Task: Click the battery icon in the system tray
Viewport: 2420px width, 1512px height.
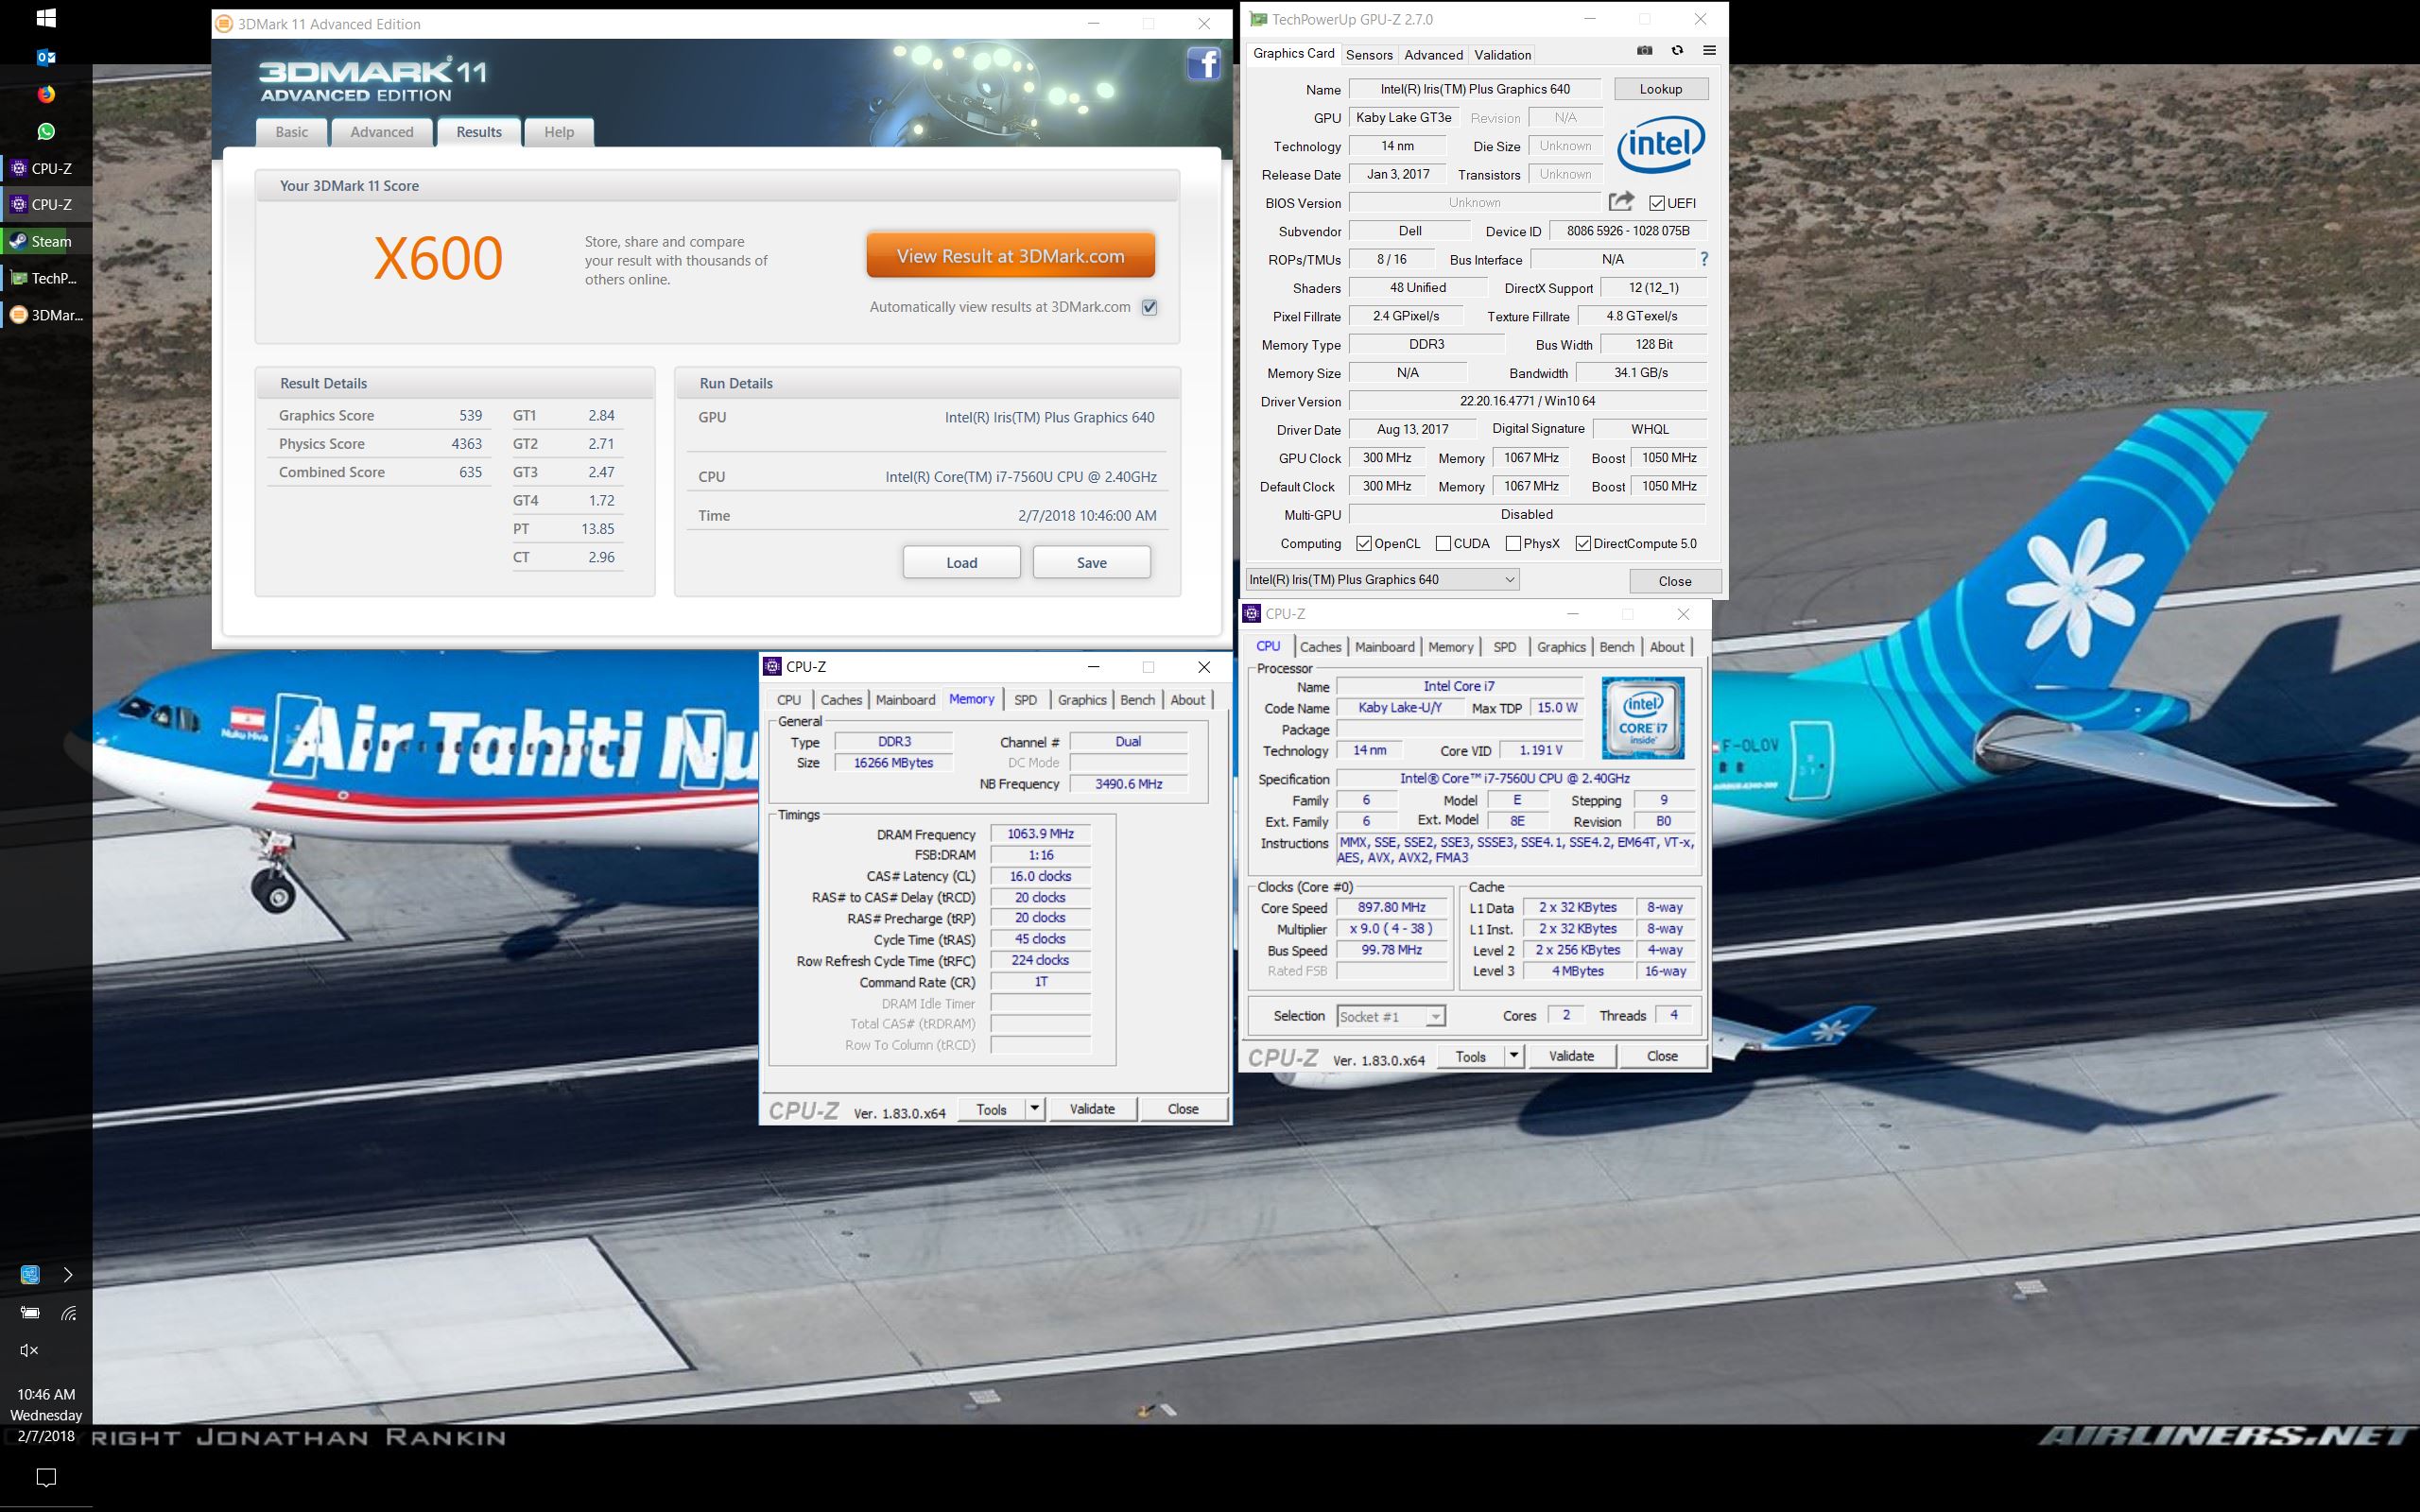Action: (x=30, y=1312)
